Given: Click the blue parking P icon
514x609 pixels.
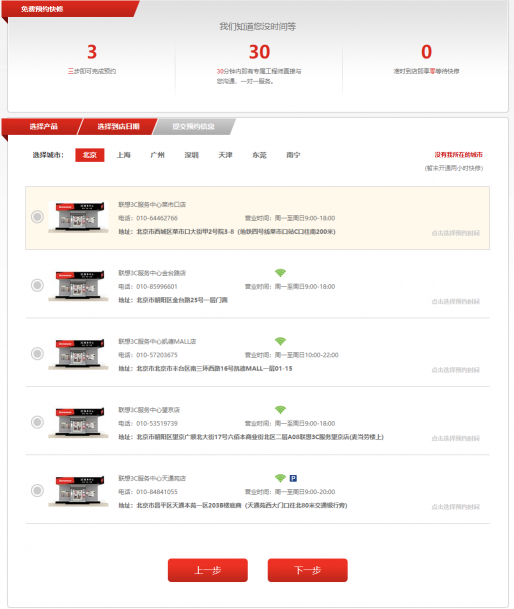Looking at the screenshot, I should pos(293,478).
